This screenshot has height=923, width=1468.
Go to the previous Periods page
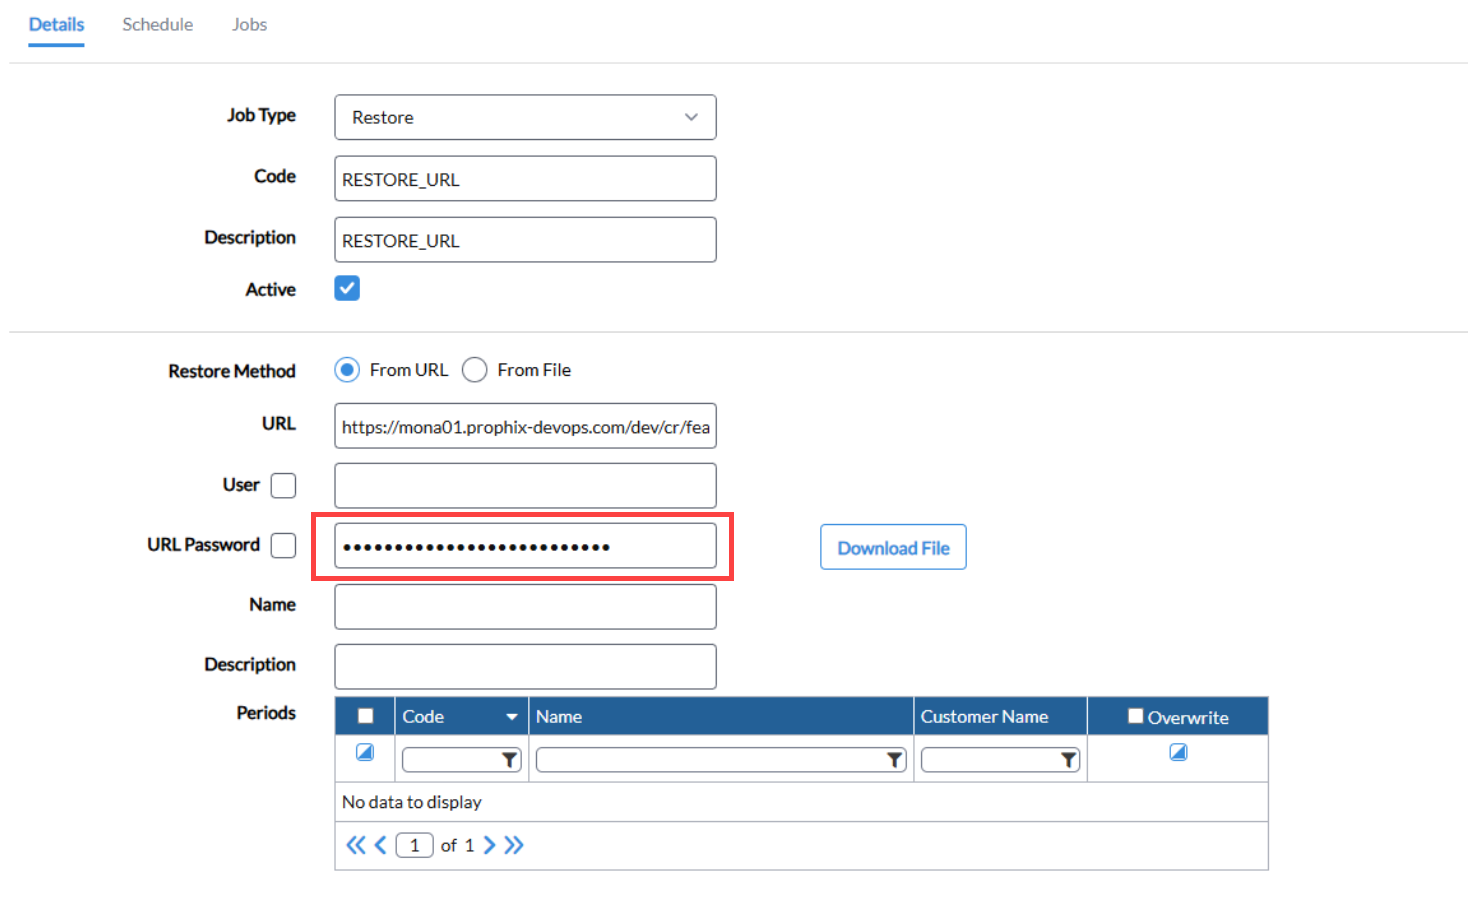click(380, 845)
